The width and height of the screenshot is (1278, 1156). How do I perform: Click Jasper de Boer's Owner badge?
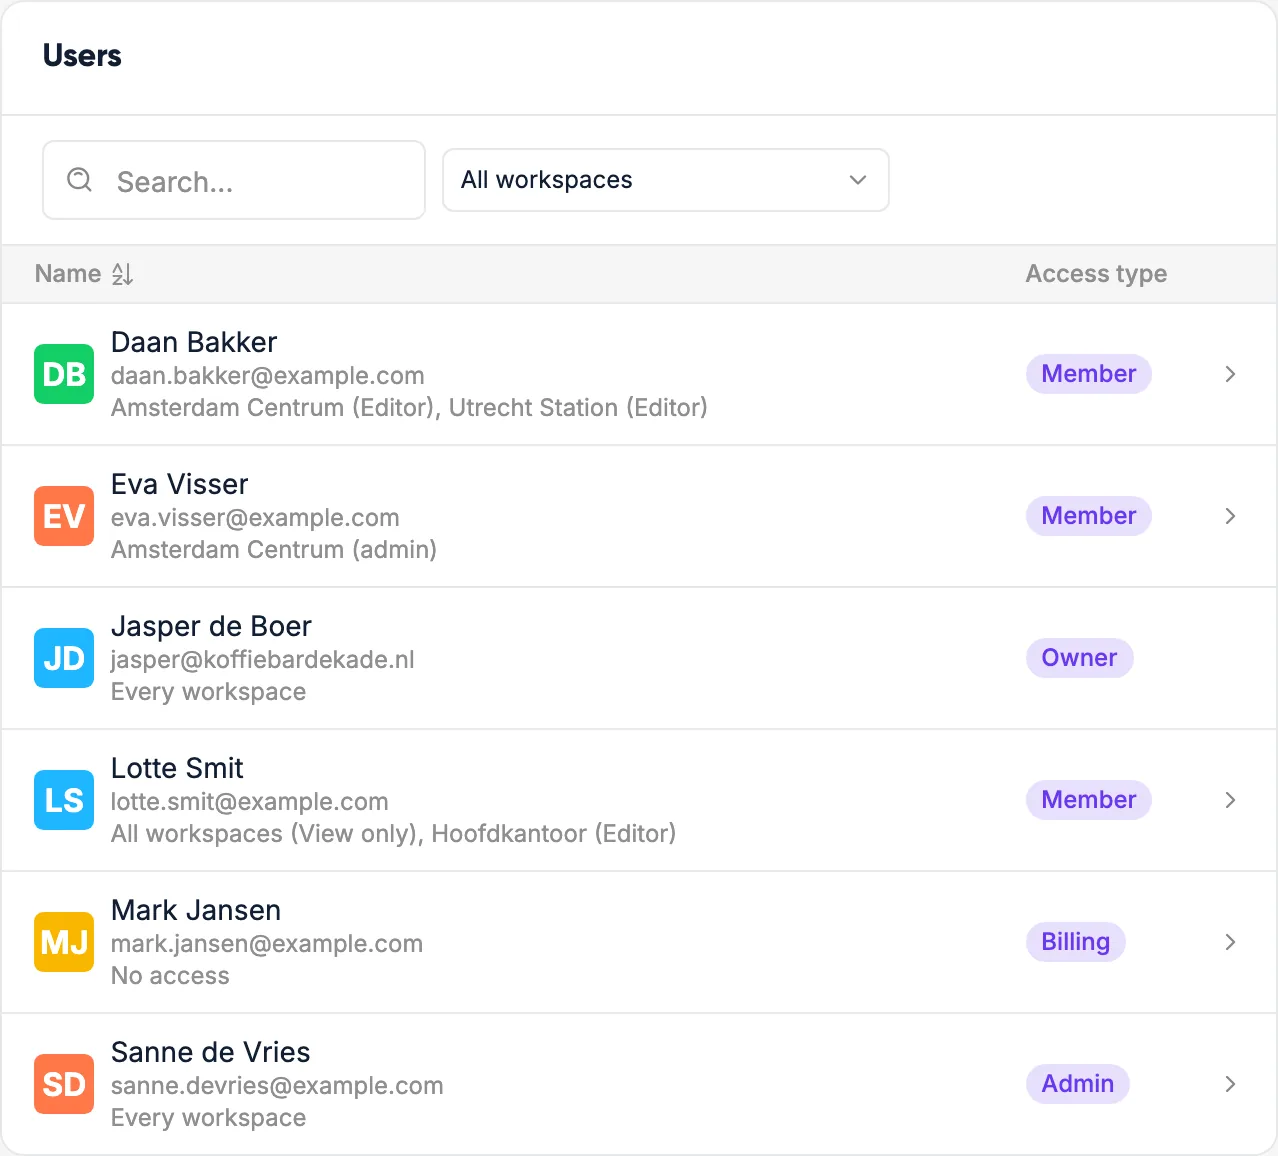[1079, 658]
